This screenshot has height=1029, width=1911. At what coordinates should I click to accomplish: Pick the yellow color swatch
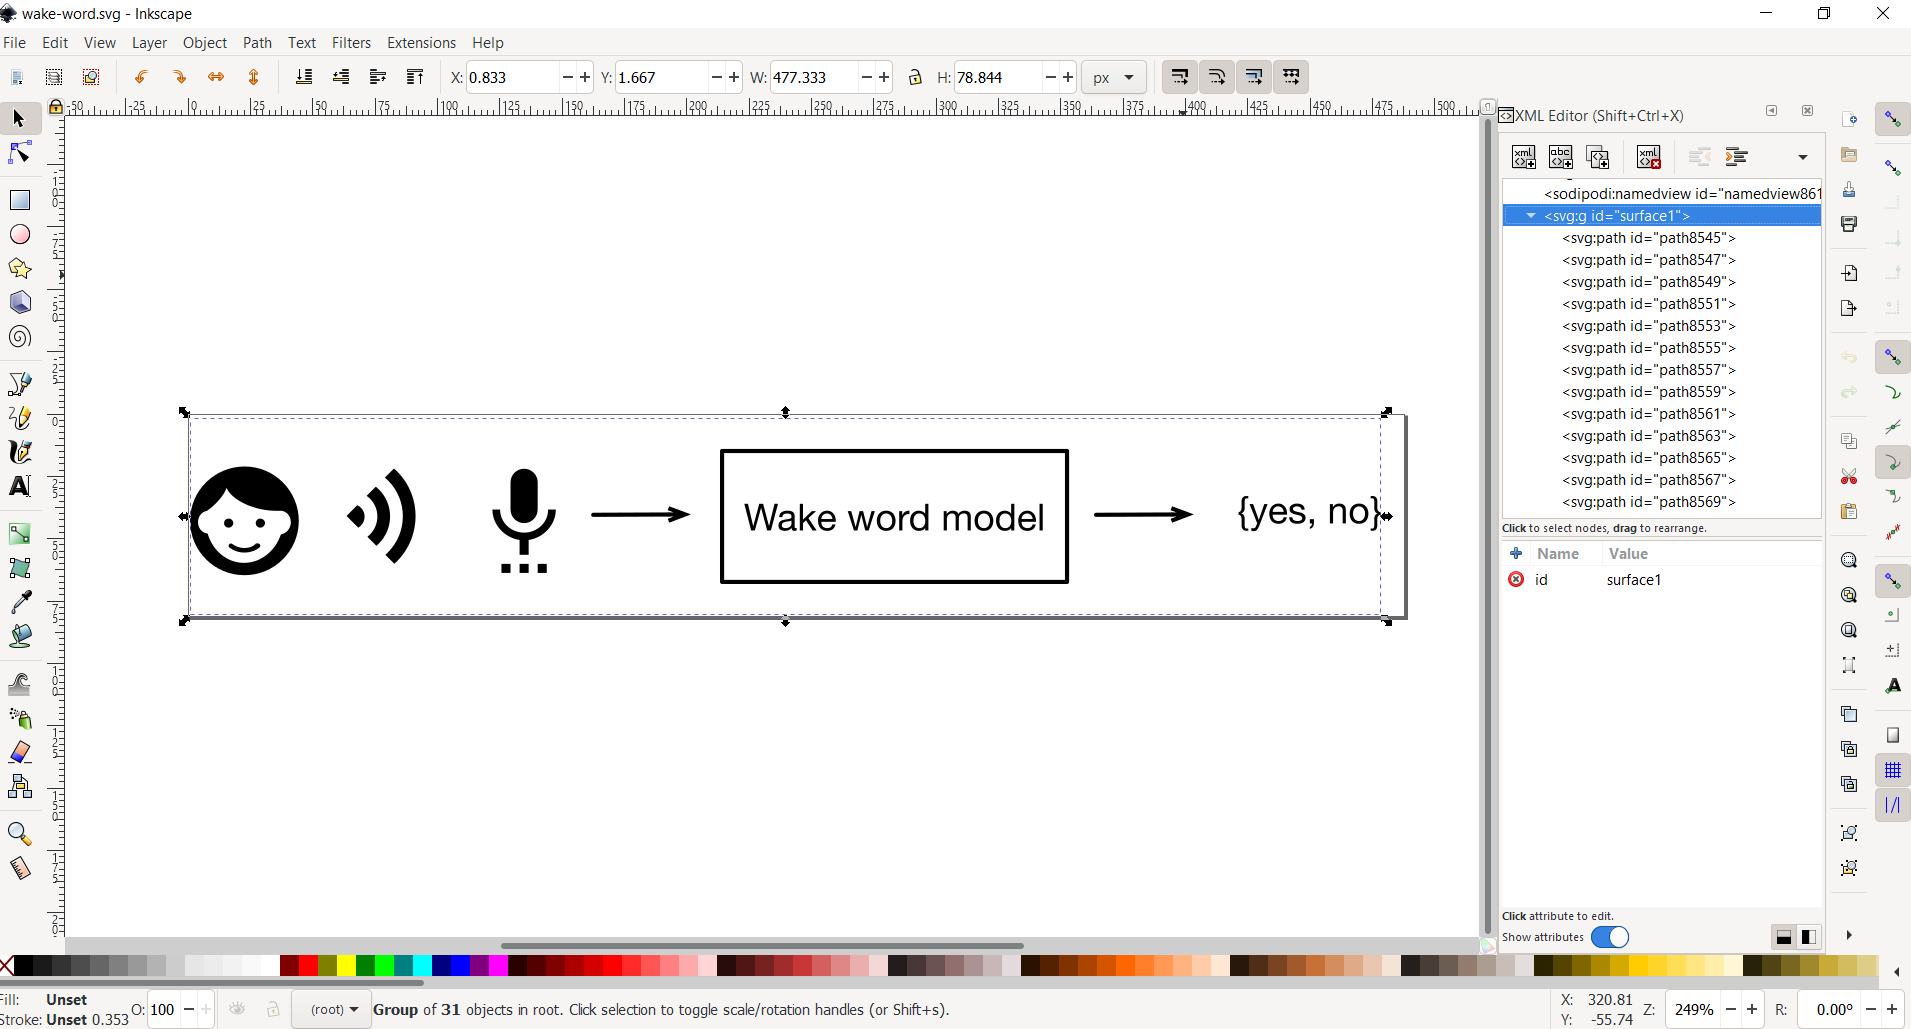pos(346,966)
